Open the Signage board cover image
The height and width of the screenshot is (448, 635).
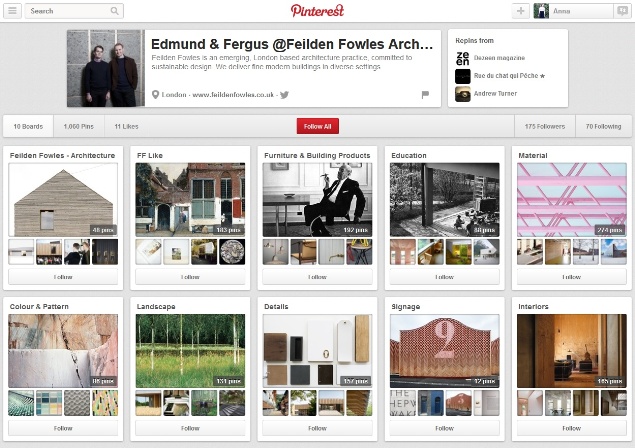(x=444, y=351)
